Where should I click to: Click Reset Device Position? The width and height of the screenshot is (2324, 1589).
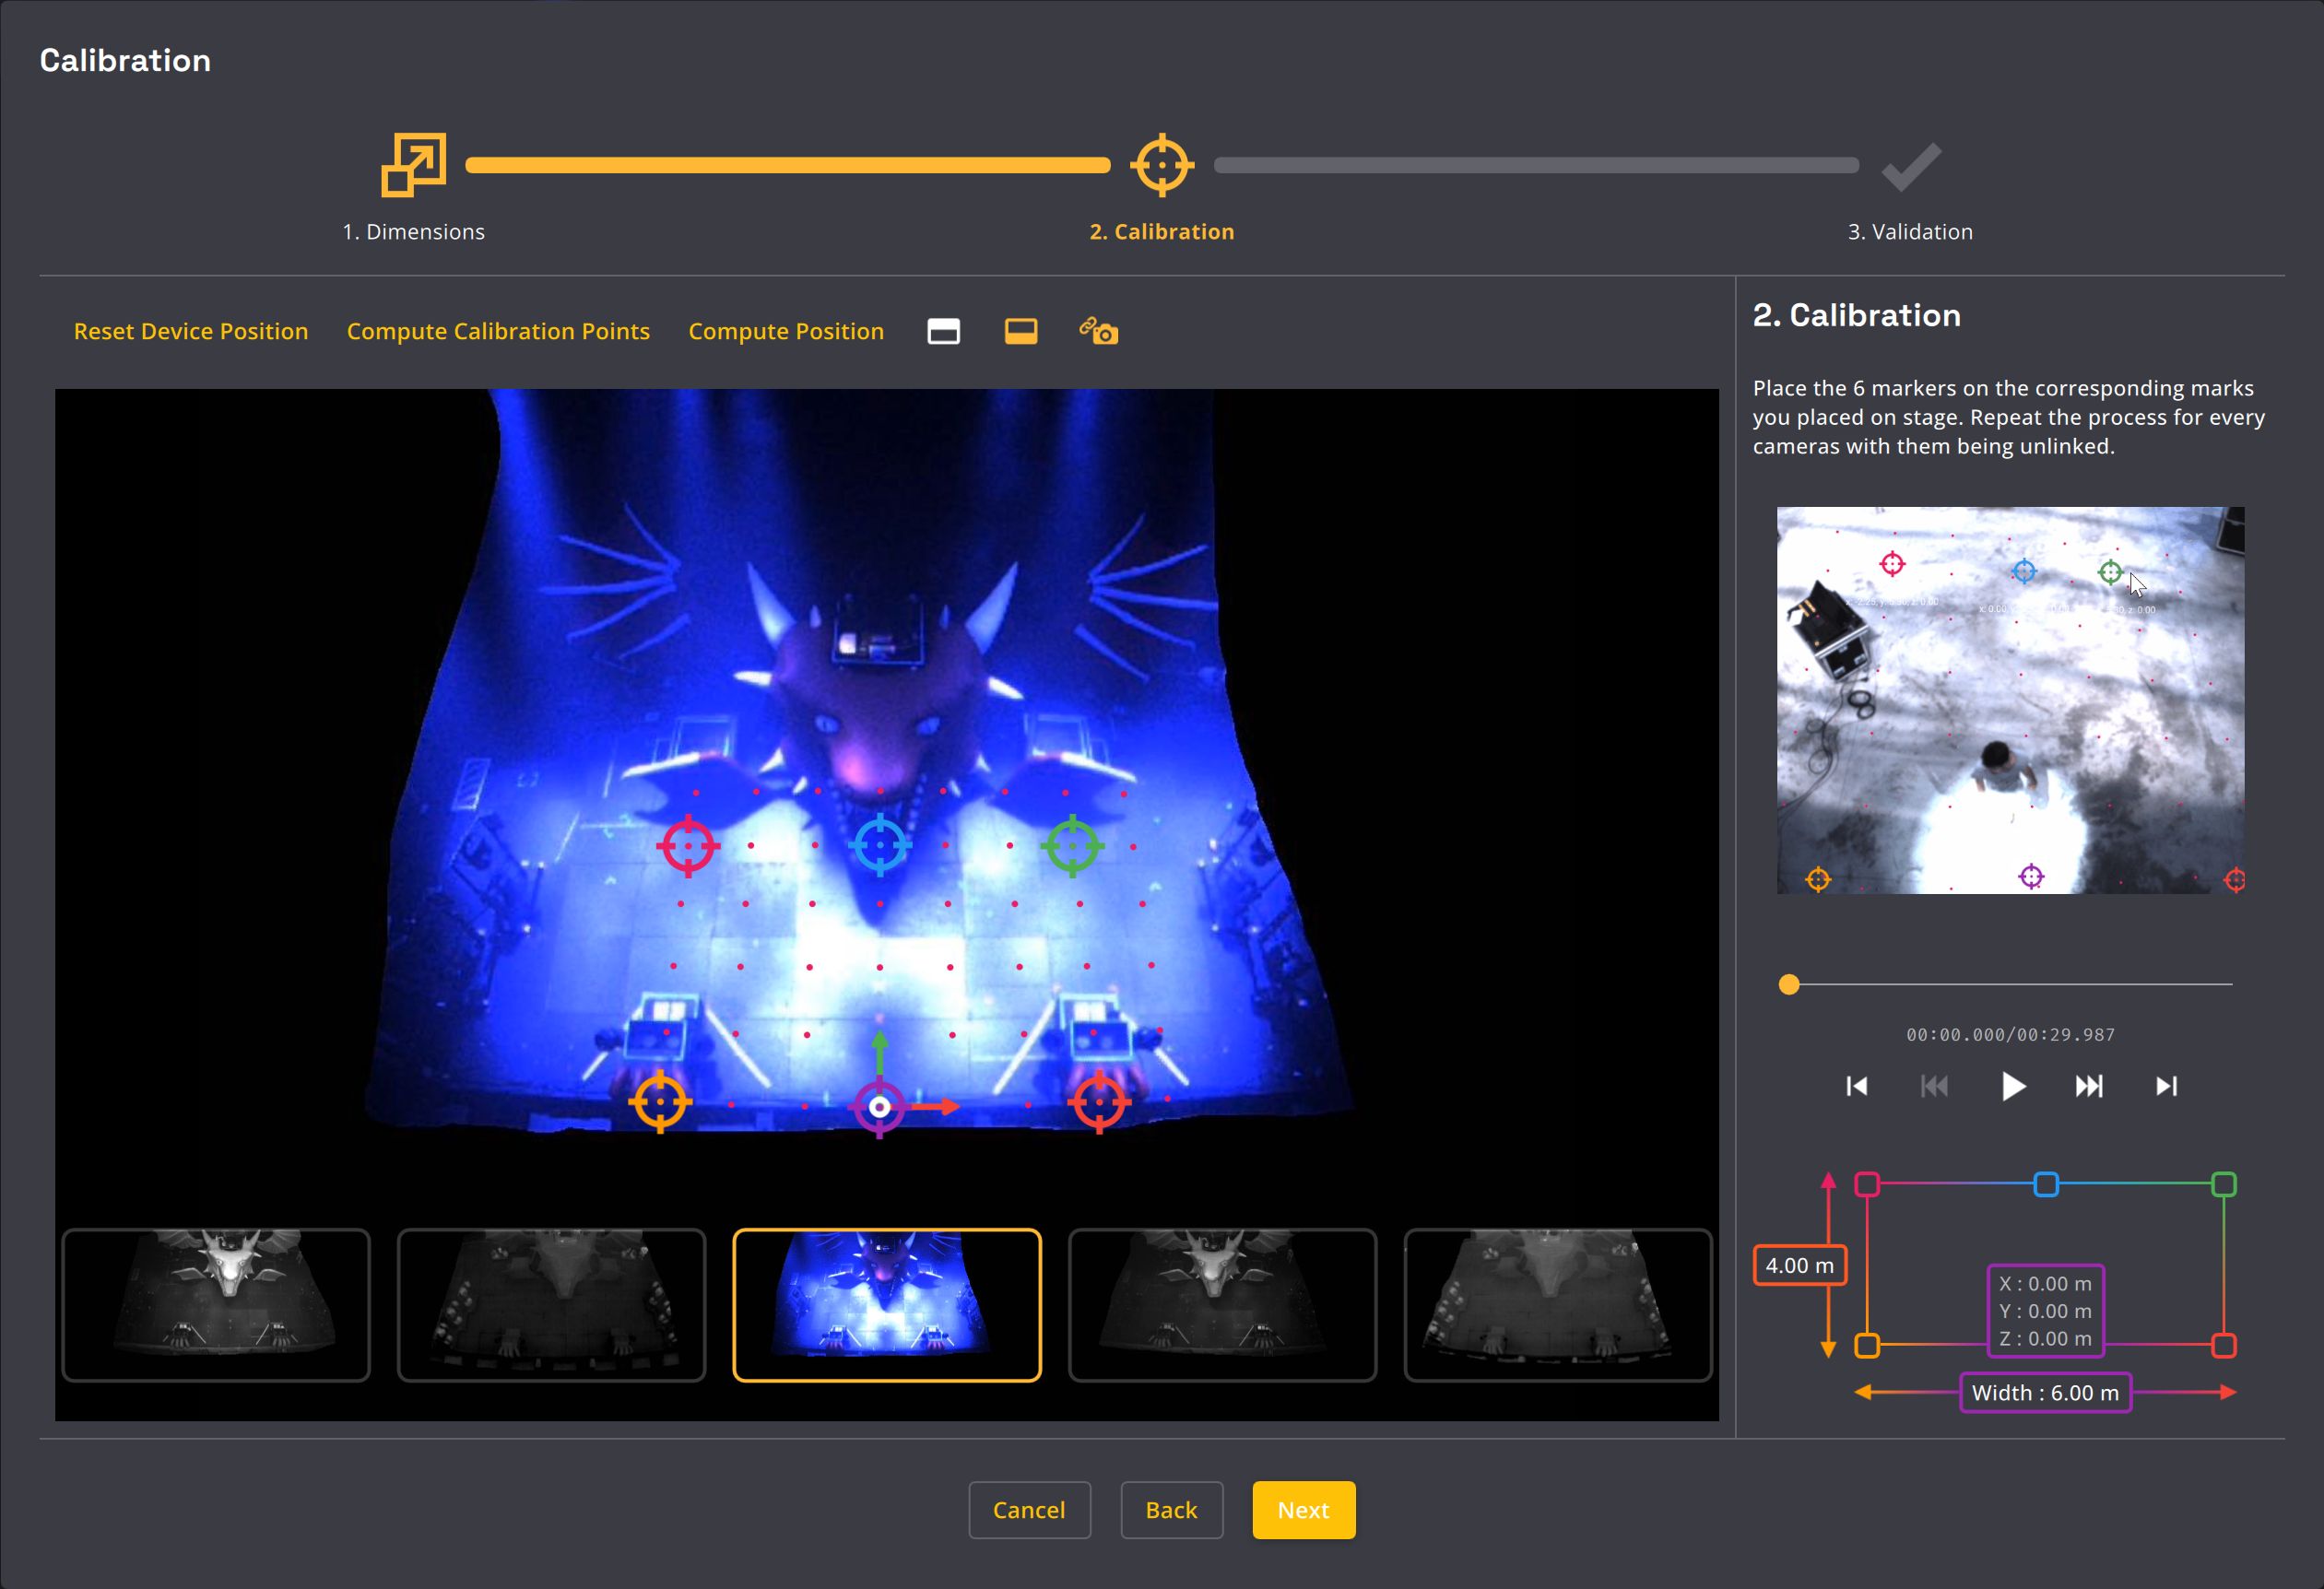pyautogui.click(x=191, y=331)
